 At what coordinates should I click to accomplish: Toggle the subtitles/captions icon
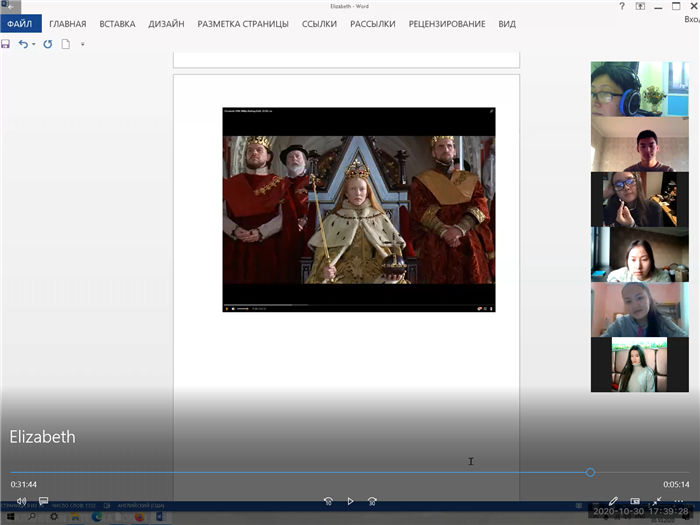pos(43,501)
